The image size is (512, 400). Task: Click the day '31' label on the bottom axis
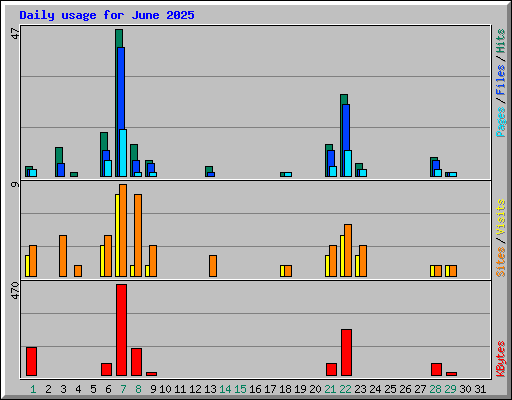pos(480,389)
